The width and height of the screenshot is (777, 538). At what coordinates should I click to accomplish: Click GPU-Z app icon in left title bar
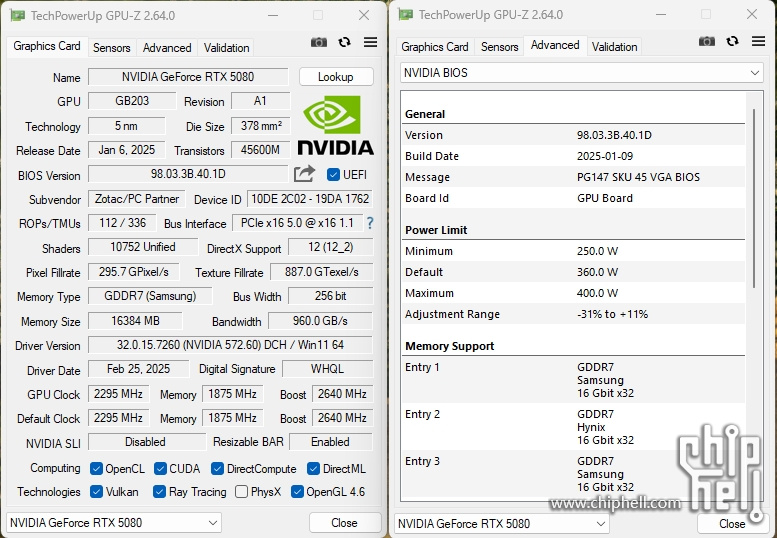click(17, 15)
